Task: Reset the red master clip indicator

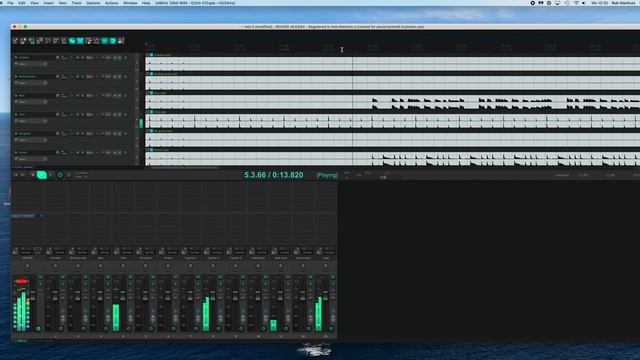Action: pos(22,281)
